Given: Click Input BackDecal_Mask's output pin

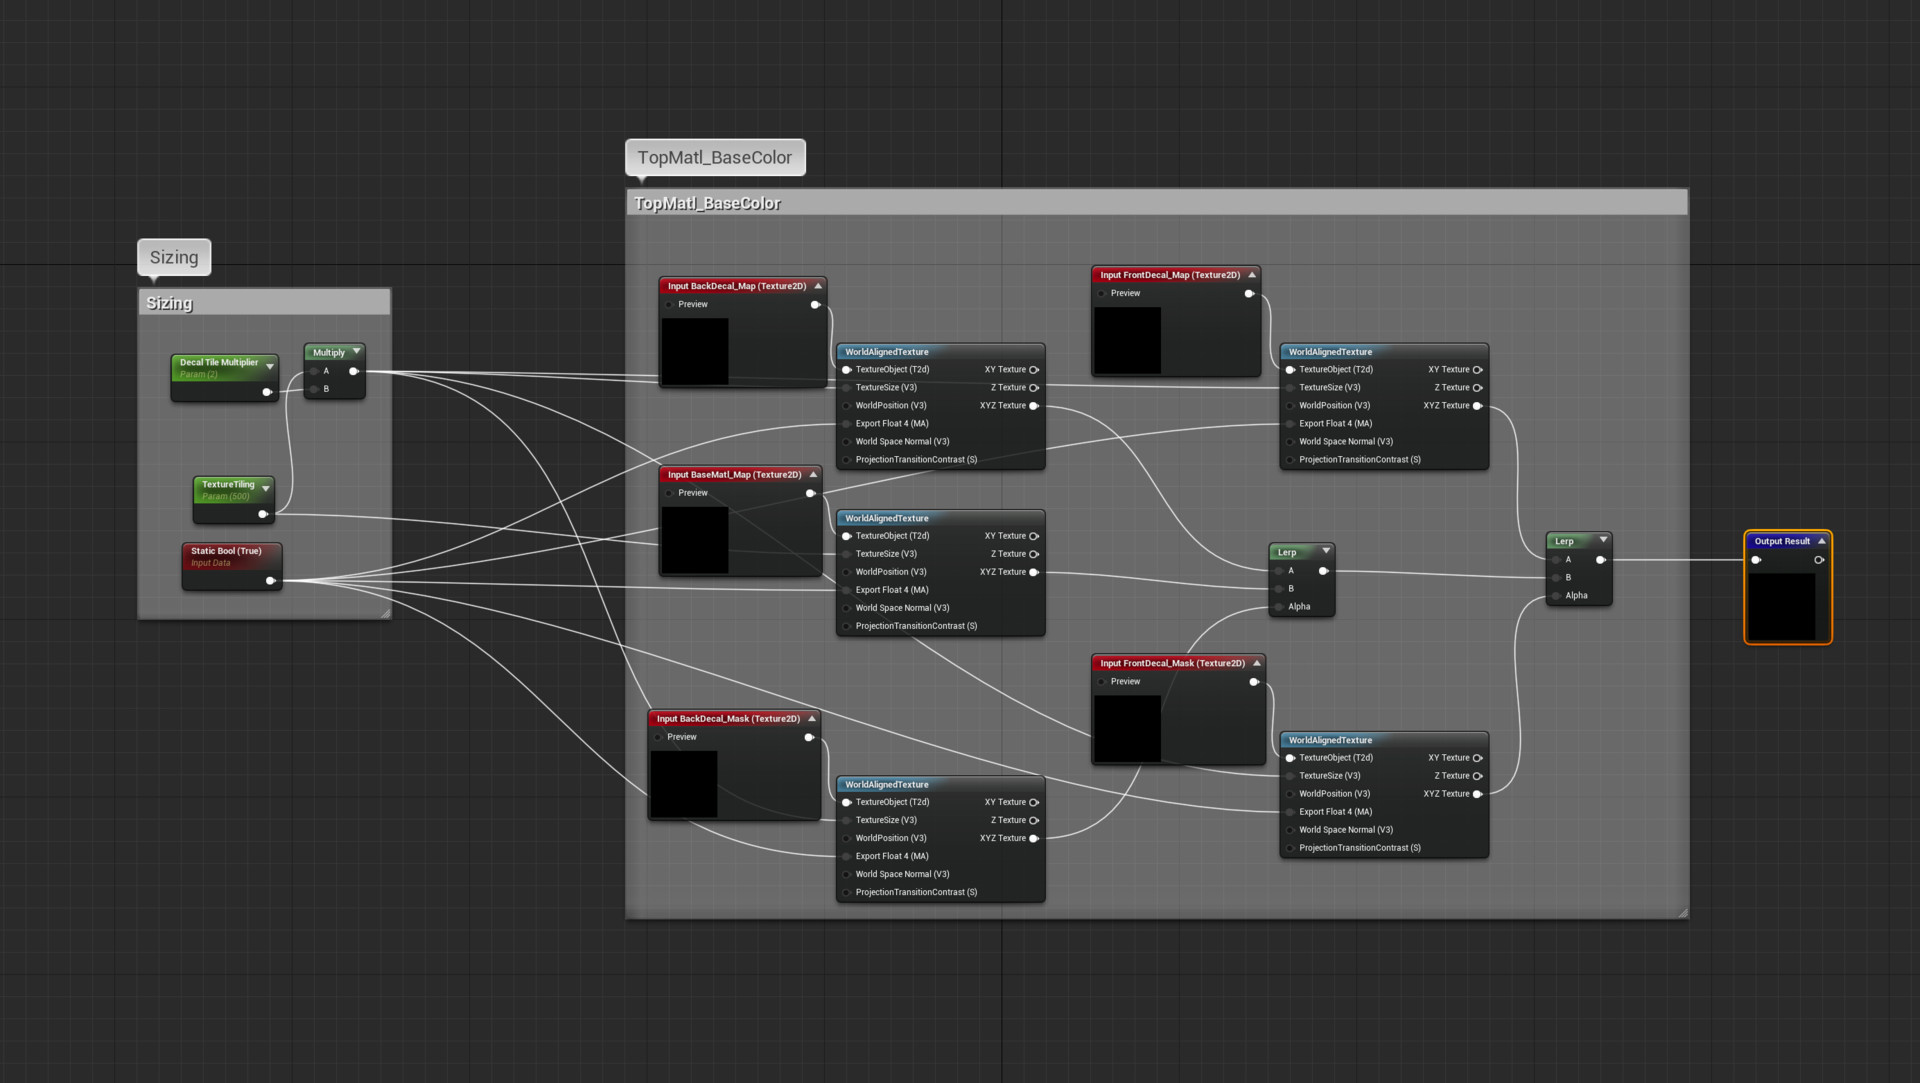Looking at the screenshot, I should tap(808, 737).
